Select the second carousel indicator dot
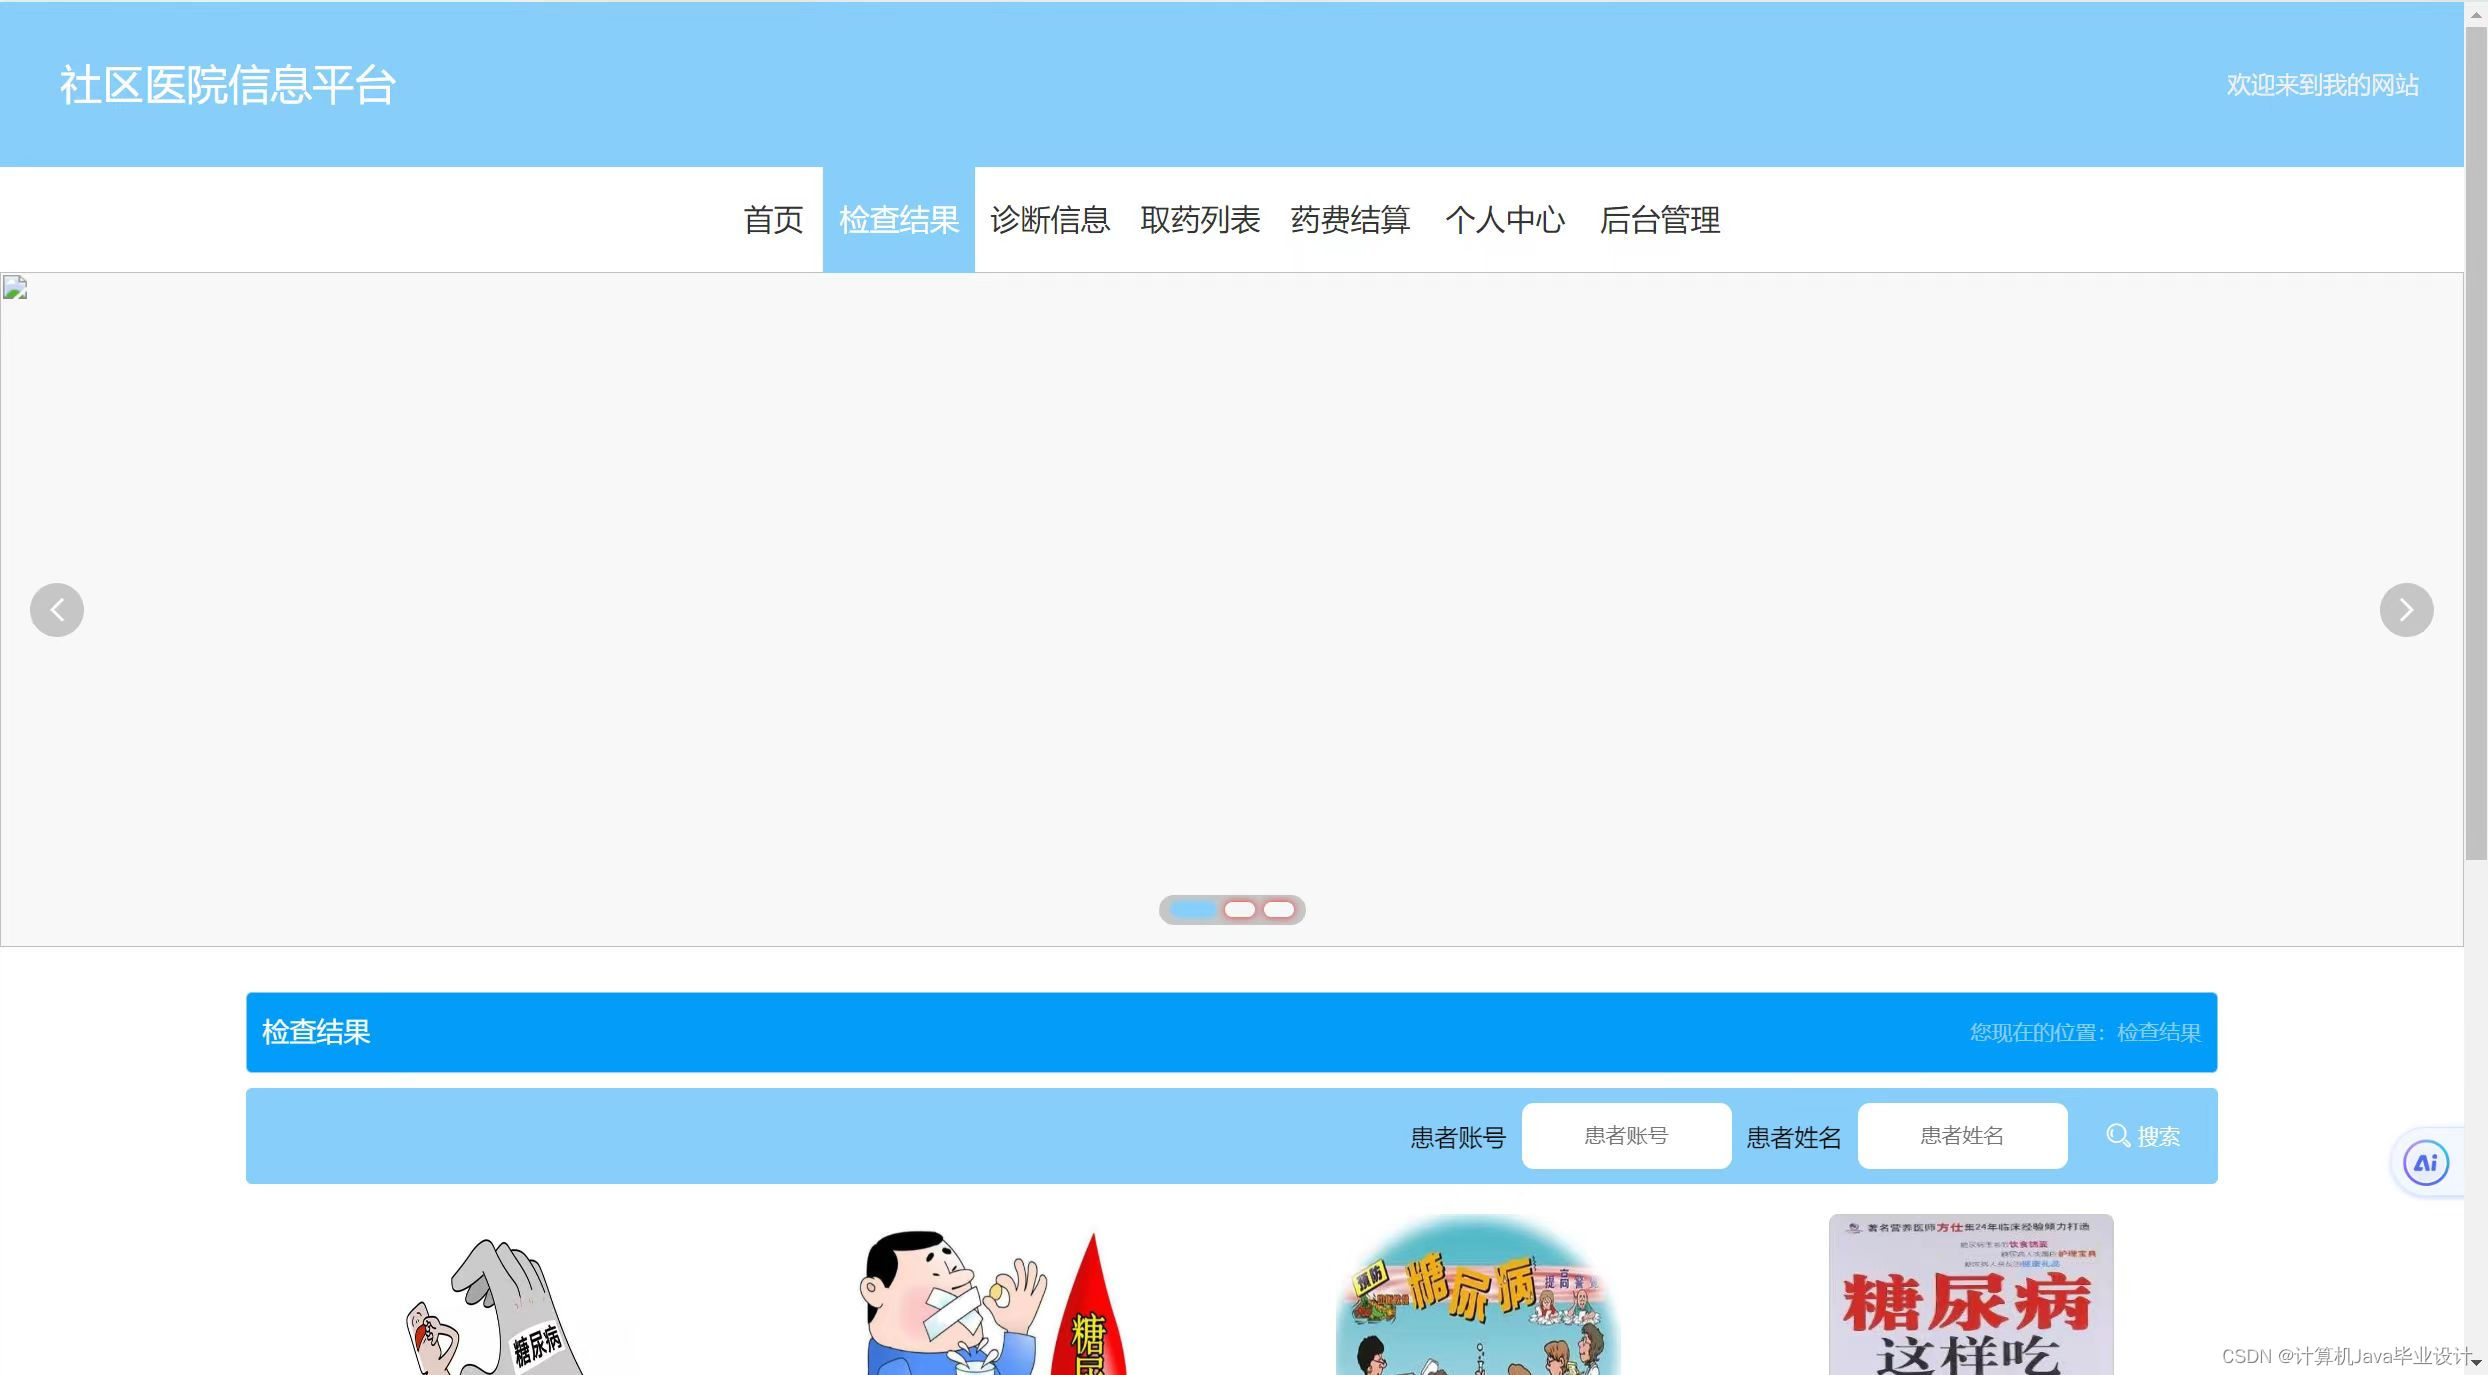 point(1239,910)
